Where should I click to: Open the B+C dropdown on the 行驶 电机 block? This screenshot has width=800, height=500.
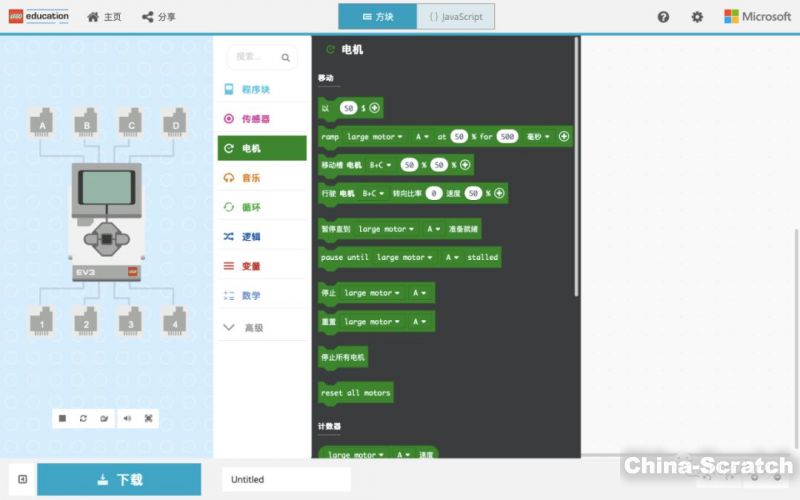(x=376, y=193)
